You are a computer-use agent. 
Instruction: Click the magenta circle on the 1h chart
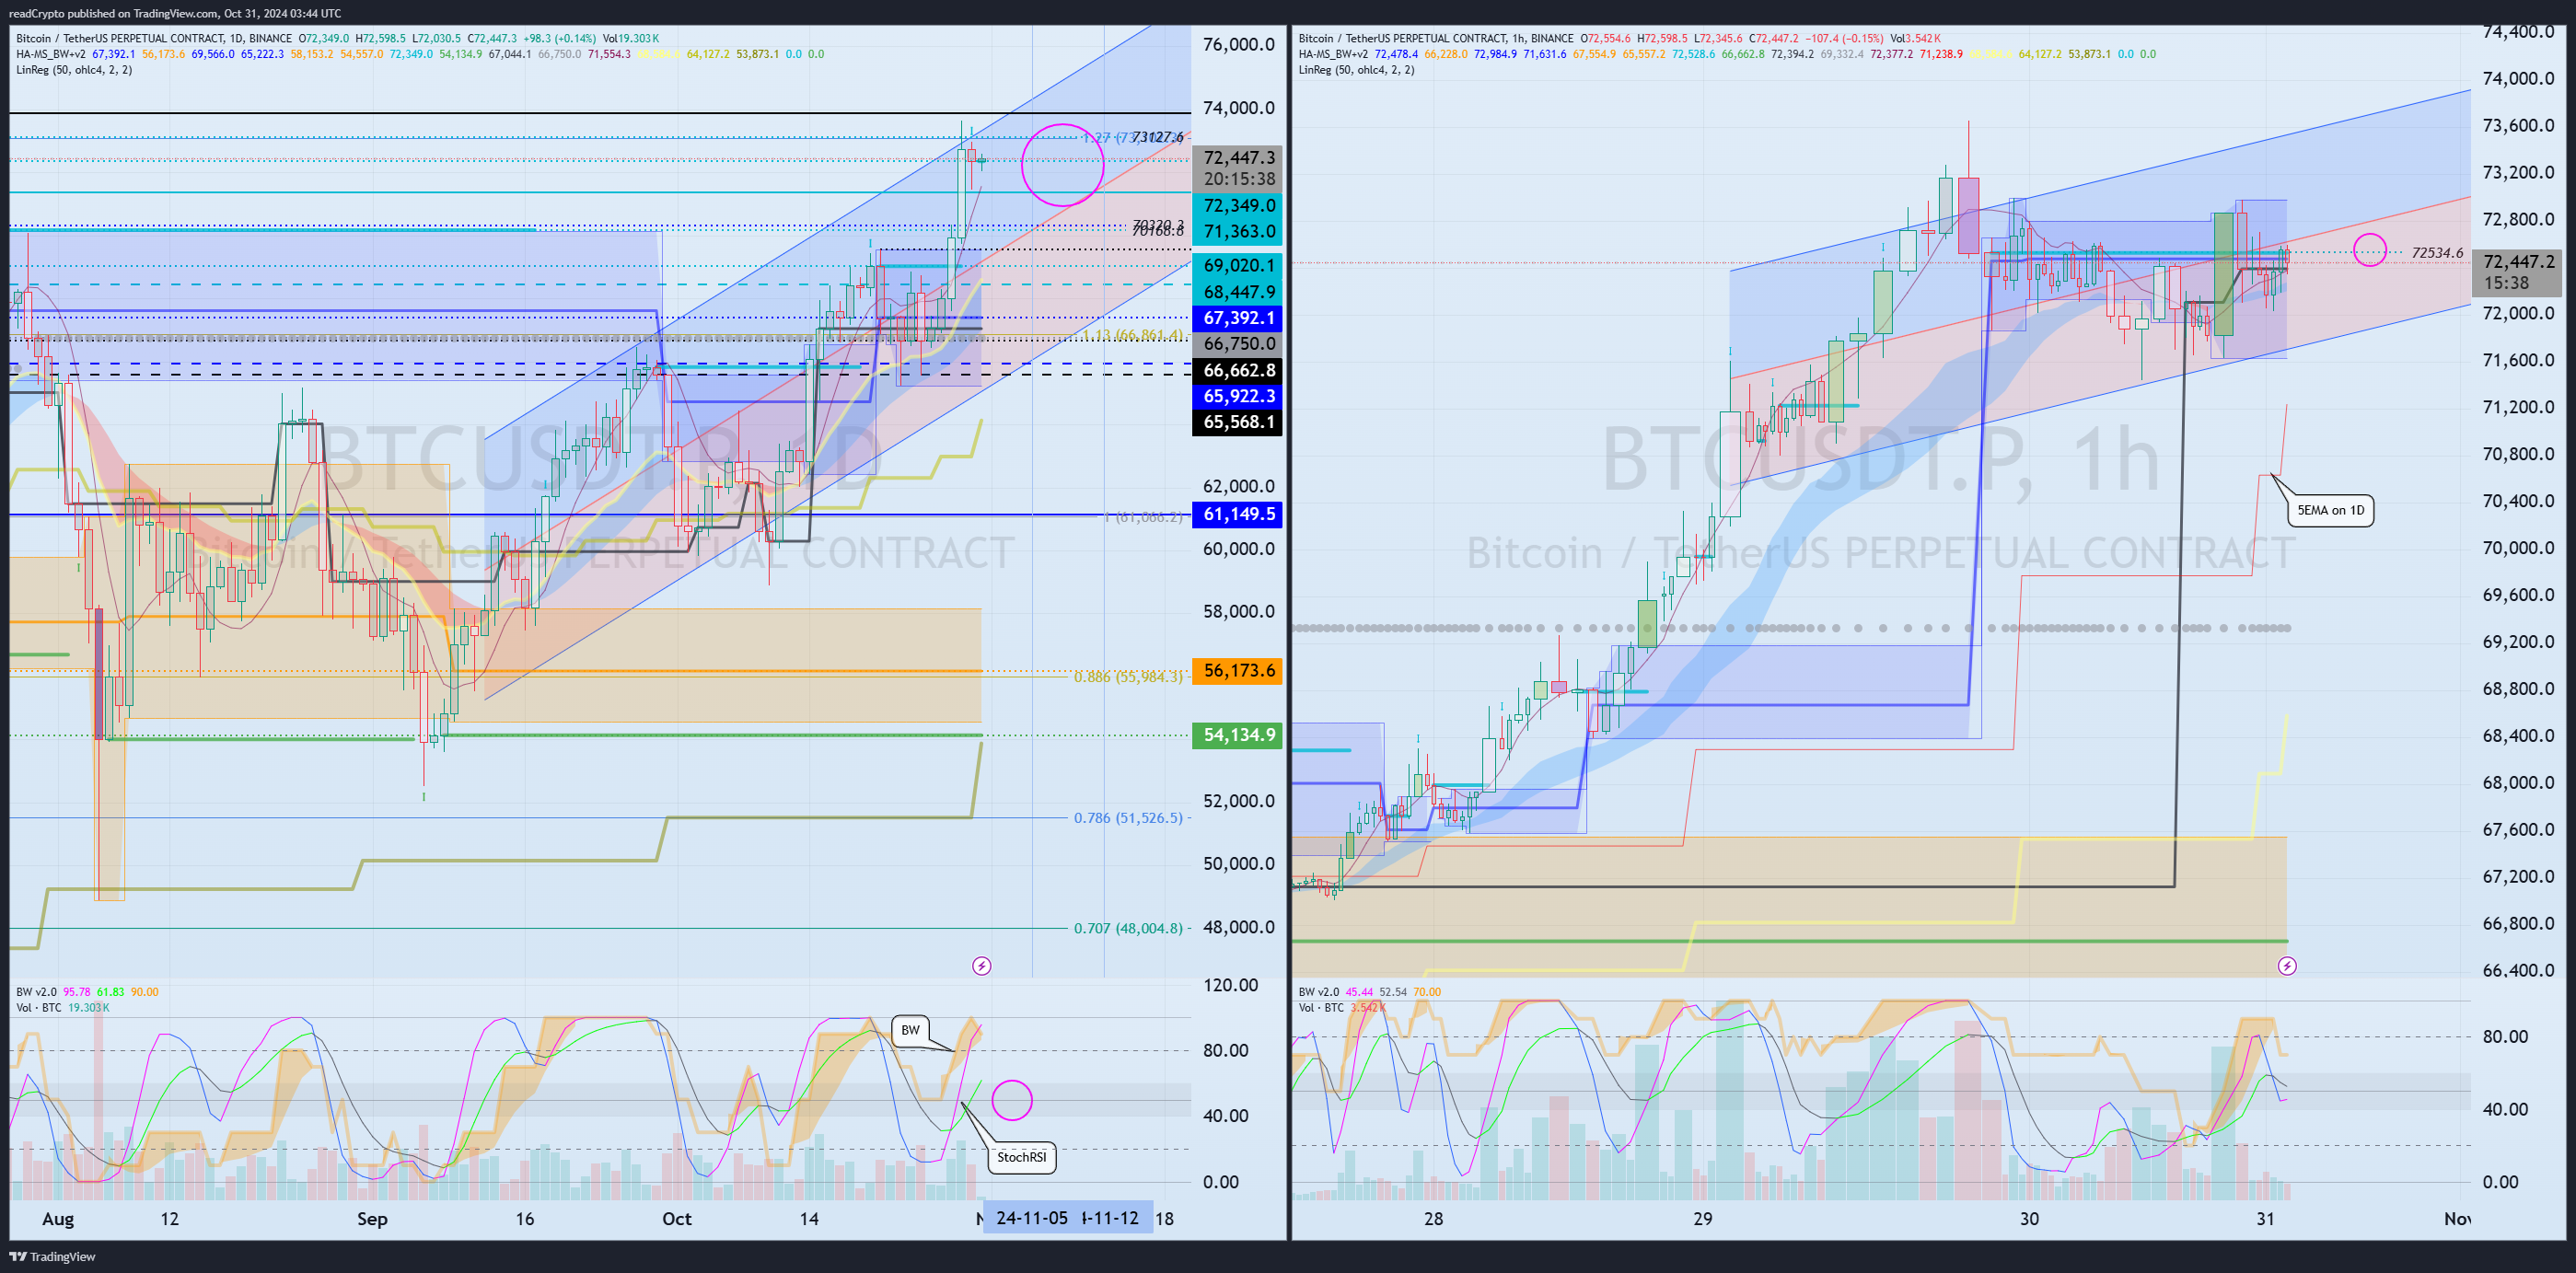point(2370,250)
